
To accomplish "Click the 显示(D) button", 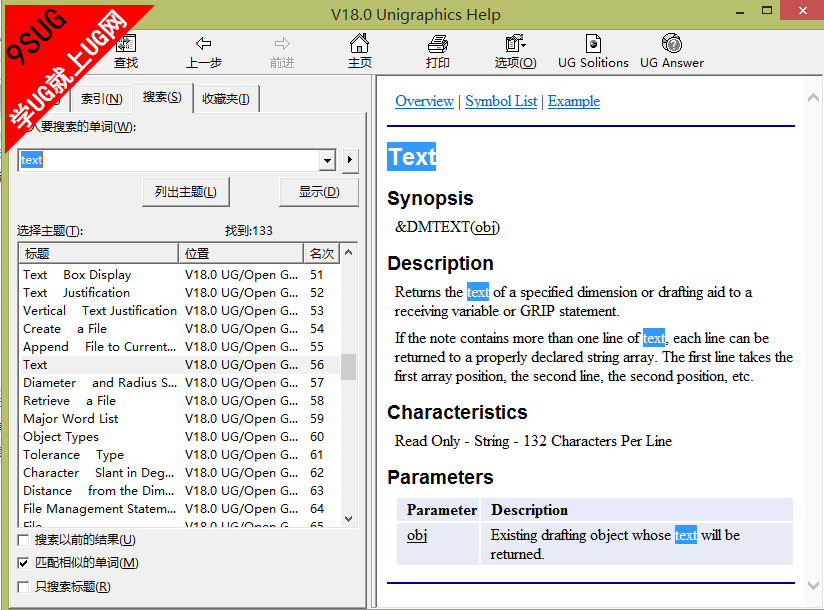I will pyautogui.click(x=319, y=192).
